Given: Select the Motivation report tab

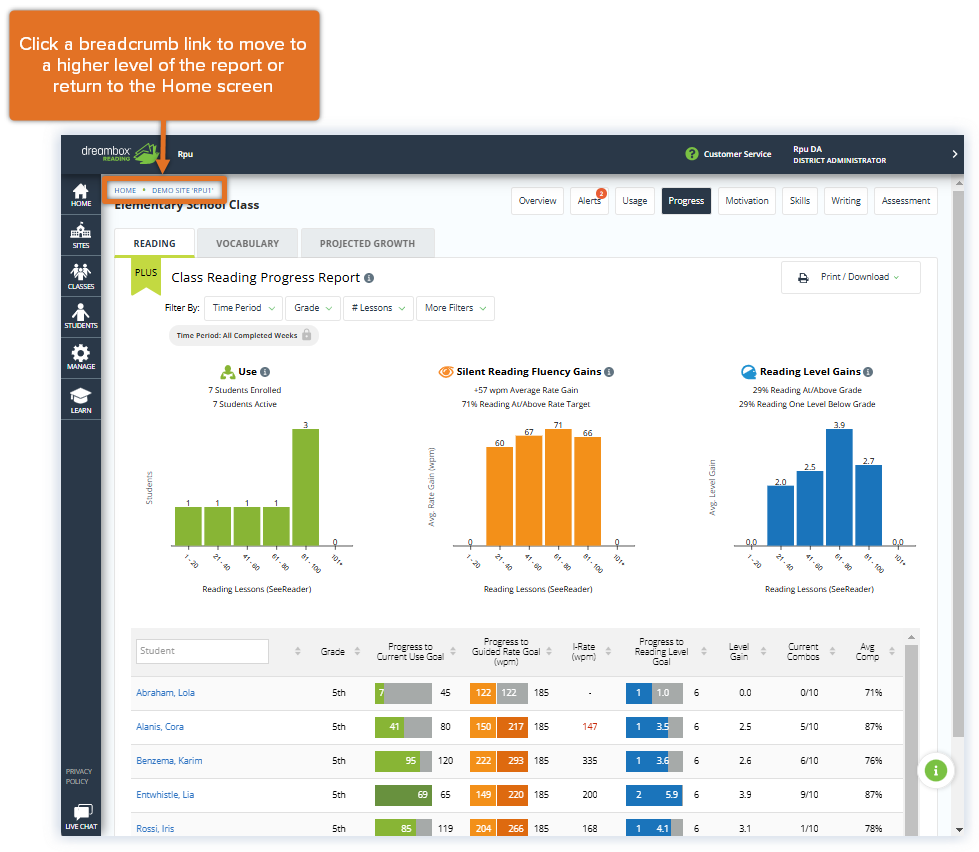Looking at the screenshot, I should pyautogui.click(x=747, y=201).
